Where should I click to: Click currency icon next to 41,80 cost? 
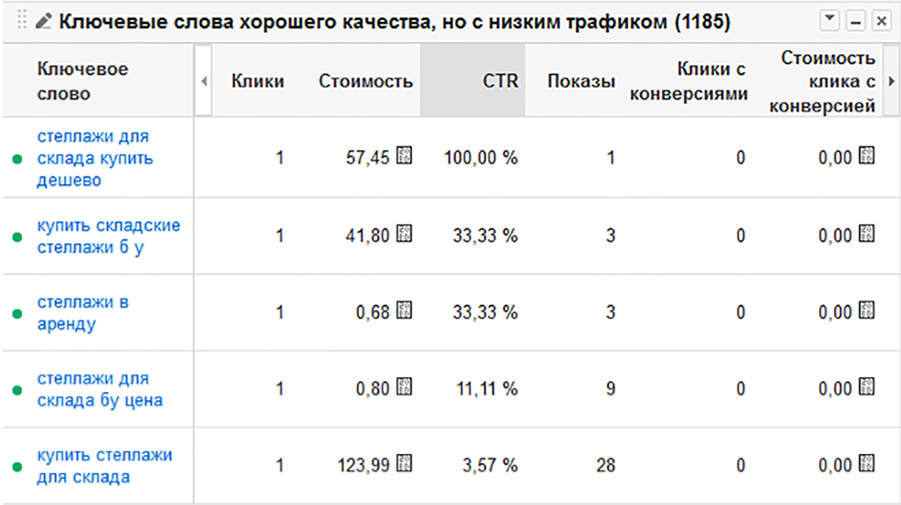(404, 234)
